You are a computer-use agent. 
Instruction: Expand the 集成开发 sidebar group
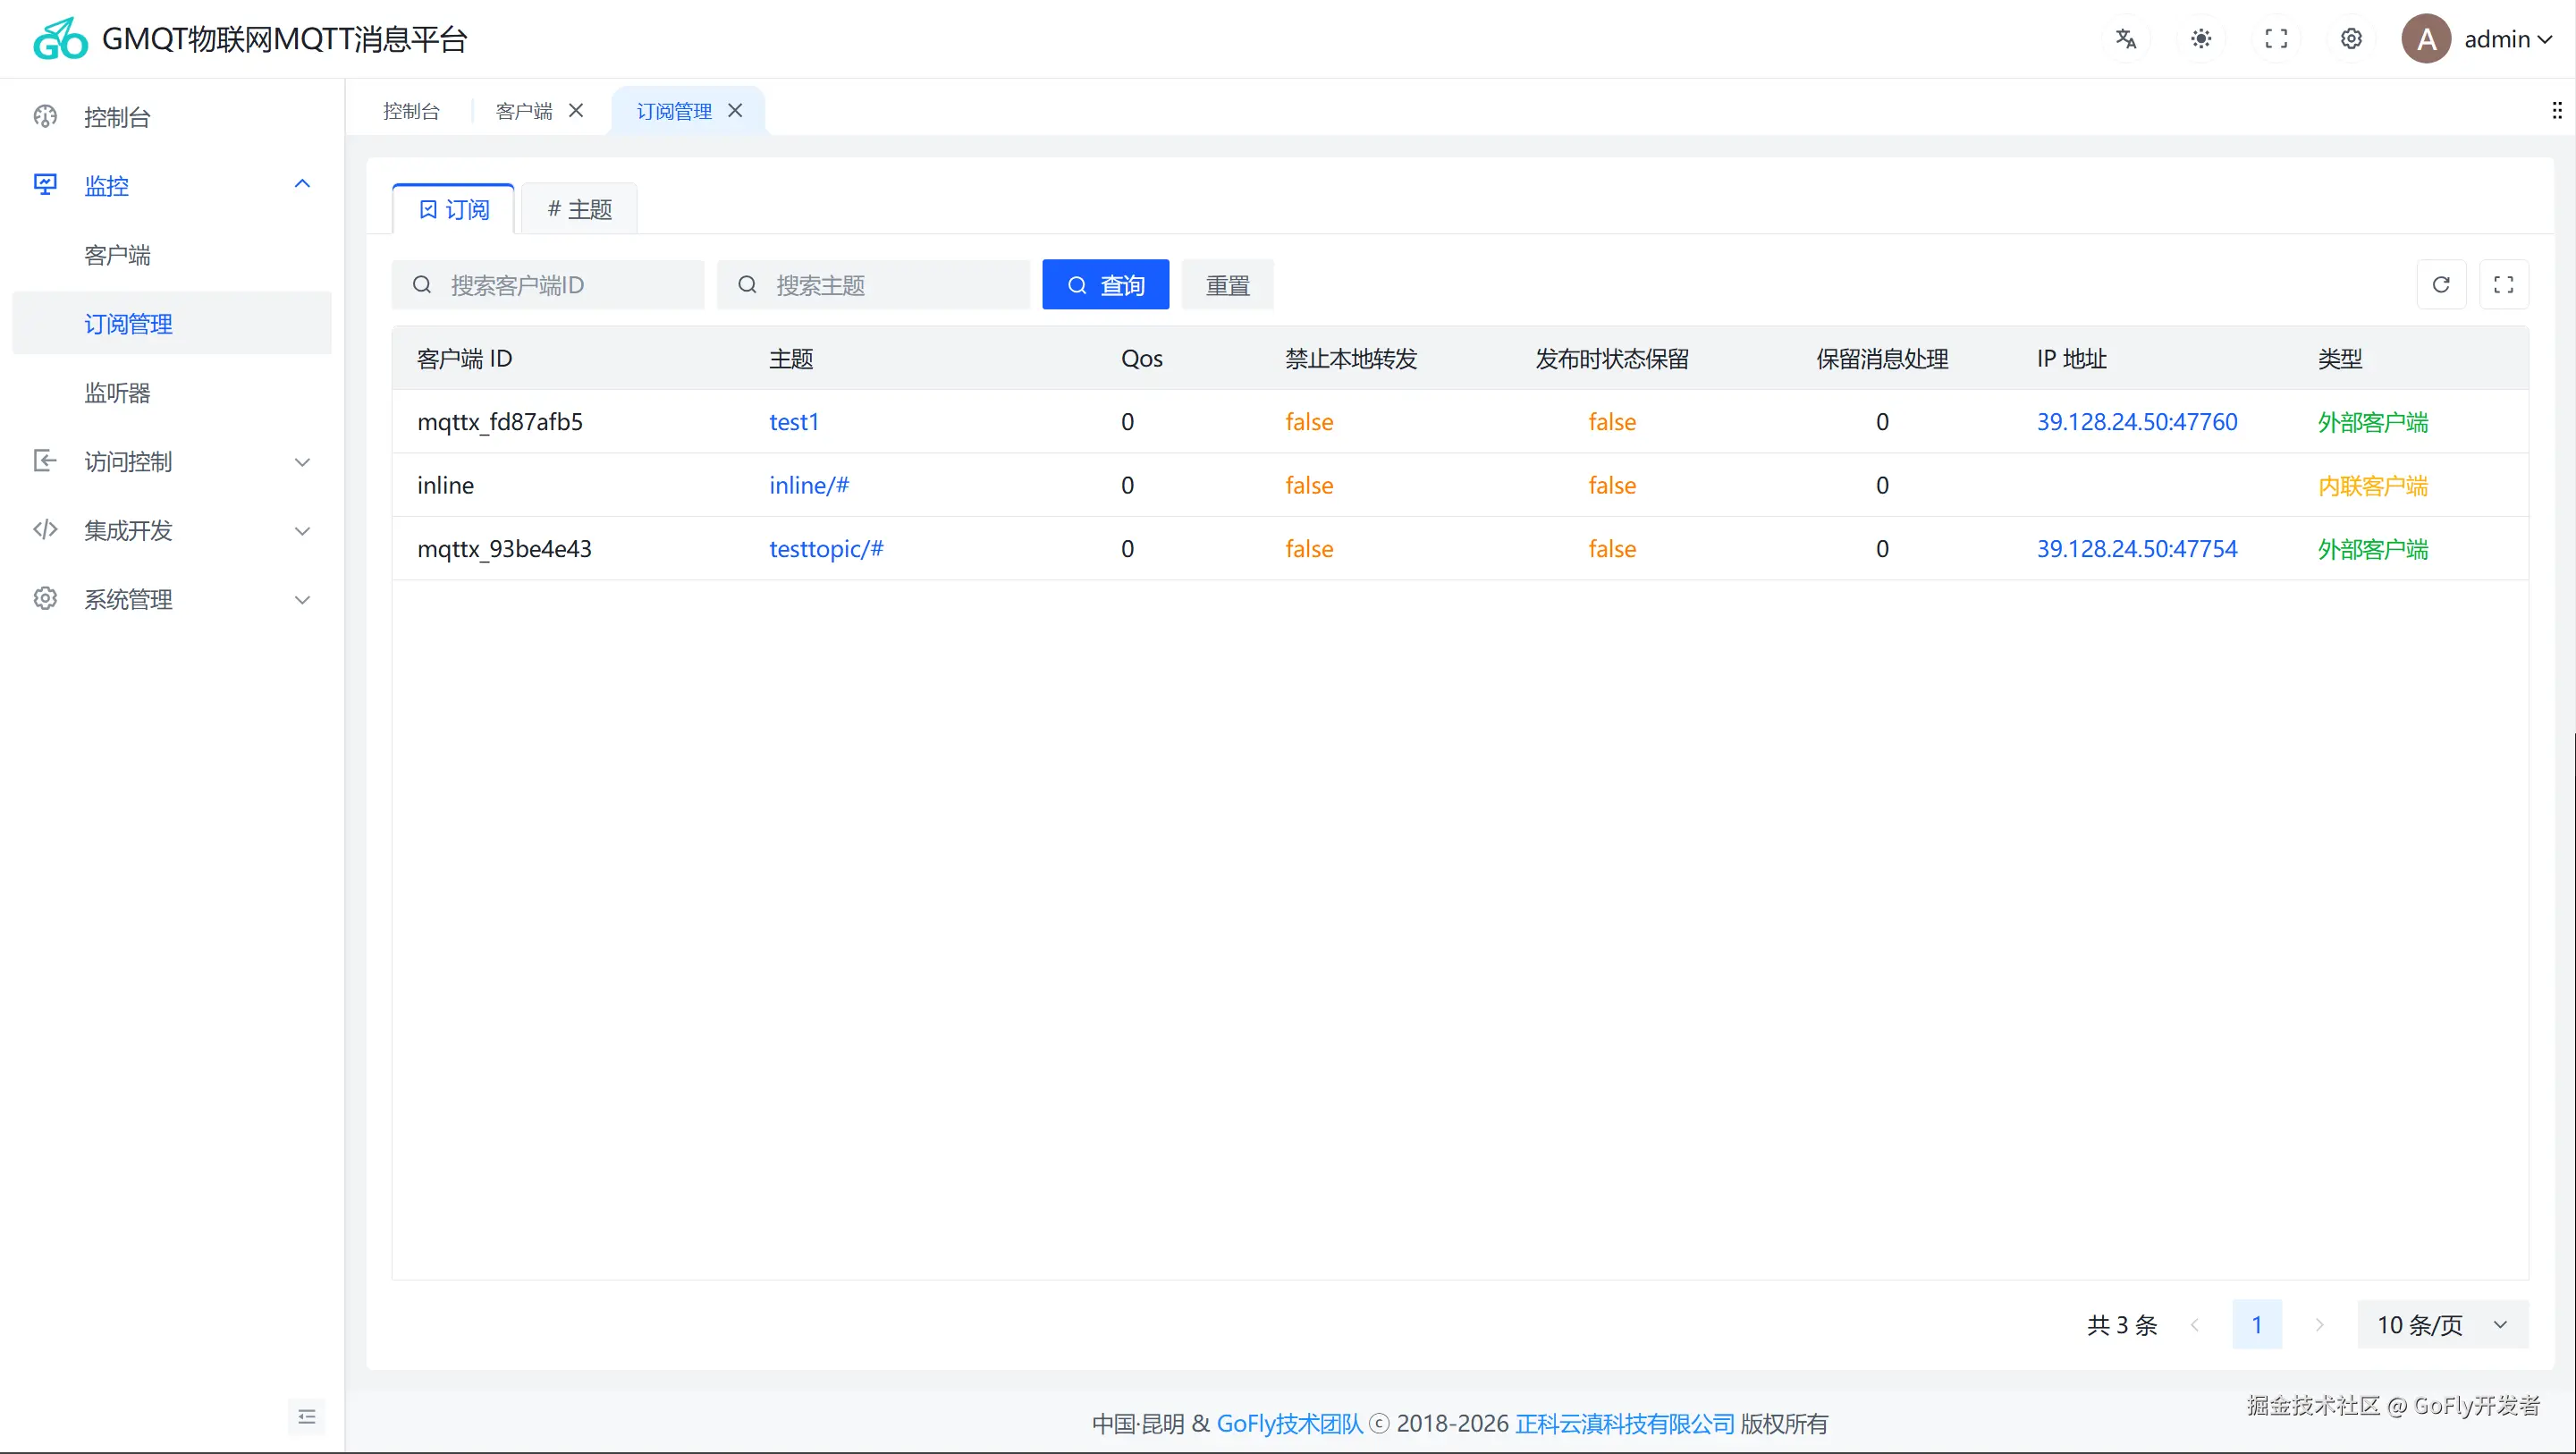(172, 530)
